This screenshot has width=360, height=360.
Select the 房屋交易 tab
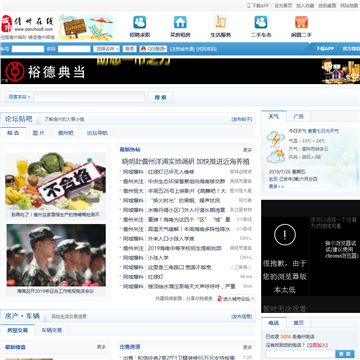click(x=18, y=330)
